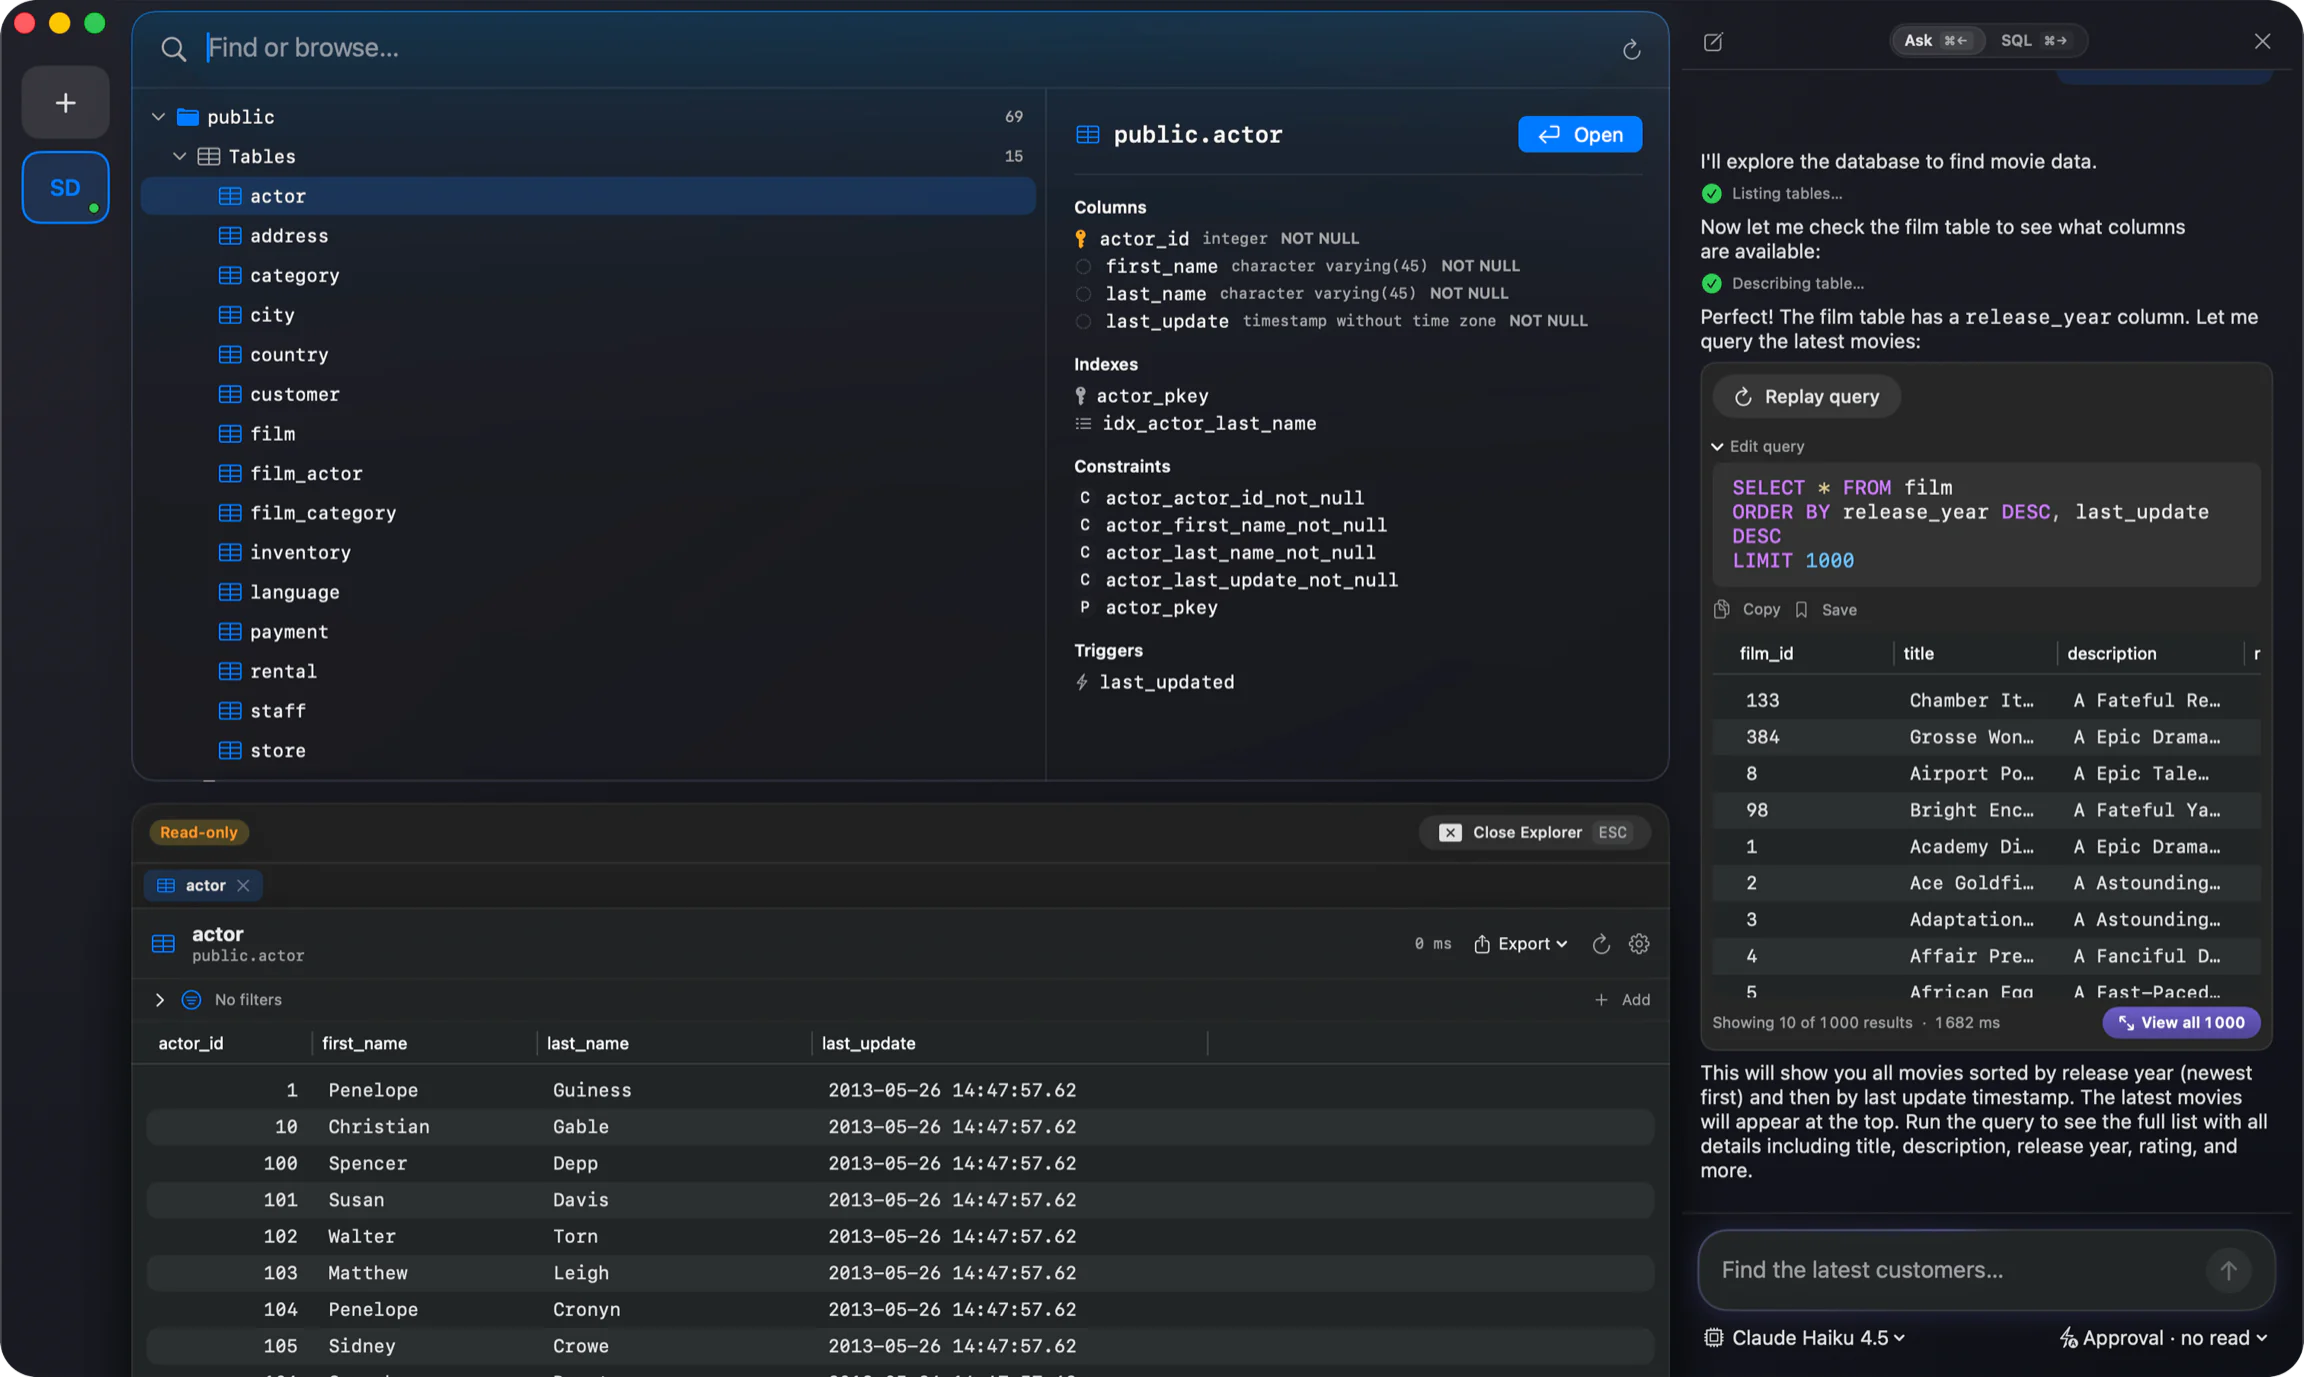
Task: Click View all 1000 button
Action: click(x=2181, y=1022)
